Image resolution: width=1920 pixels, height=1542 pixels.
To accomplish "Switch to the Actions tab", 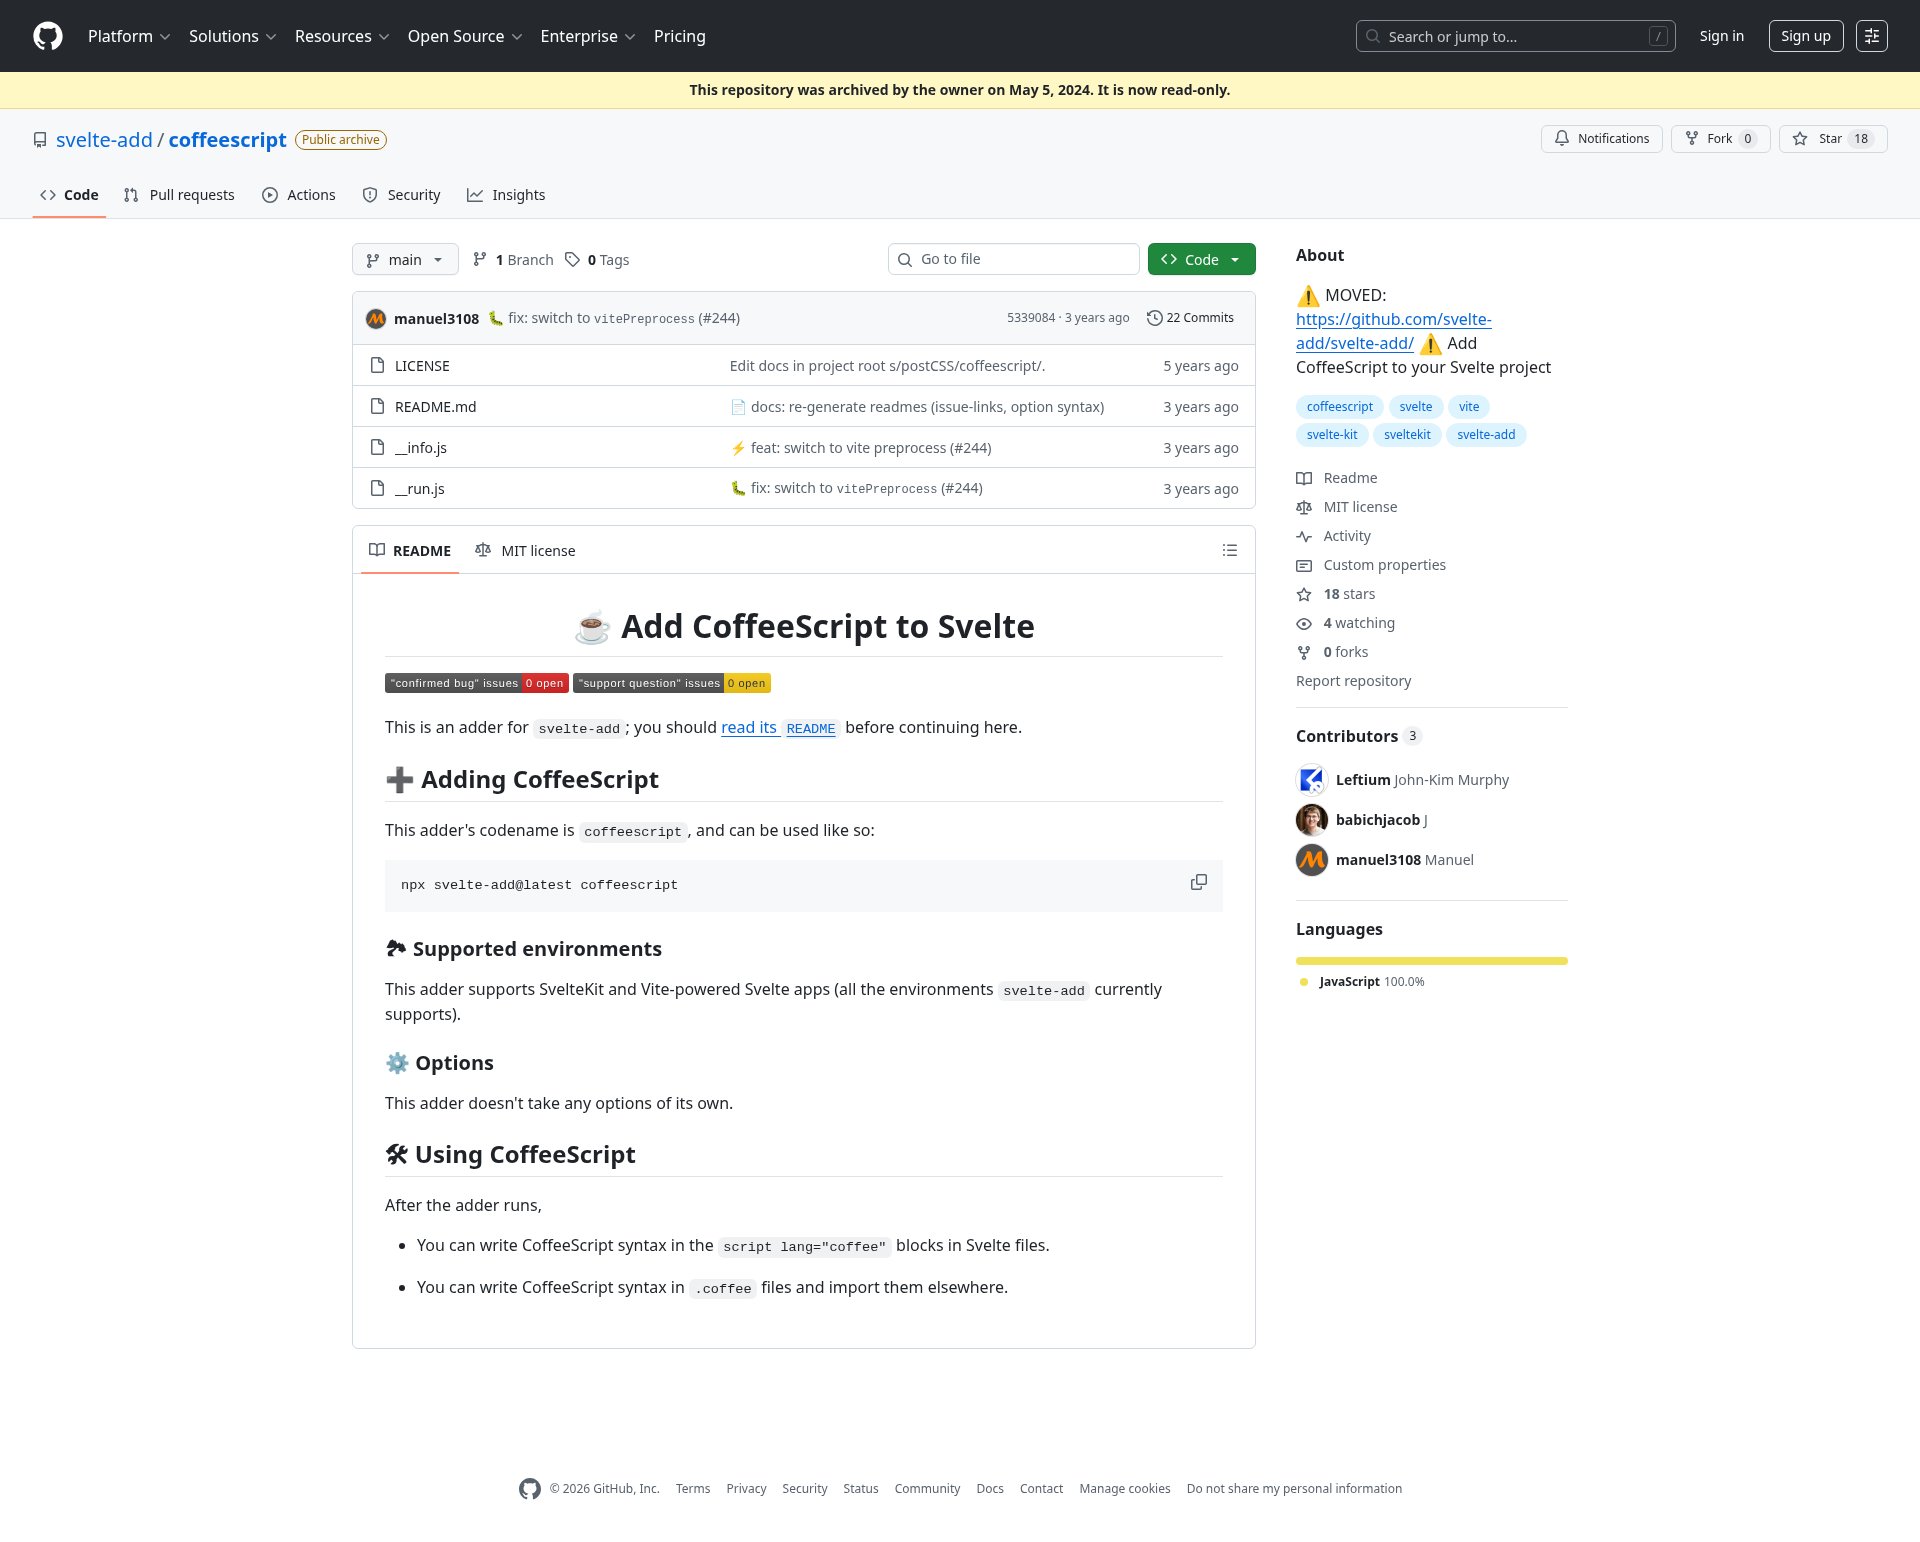I will (x=299, y=195).
